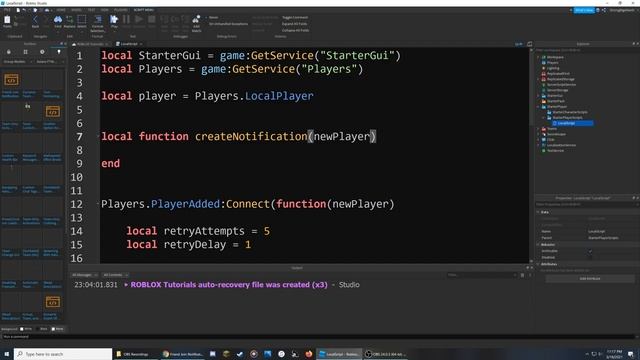Click the Firefox icon in the taskbar
Image resolution: width=640 pixels, height=360 pixels.
click(309, 354)
